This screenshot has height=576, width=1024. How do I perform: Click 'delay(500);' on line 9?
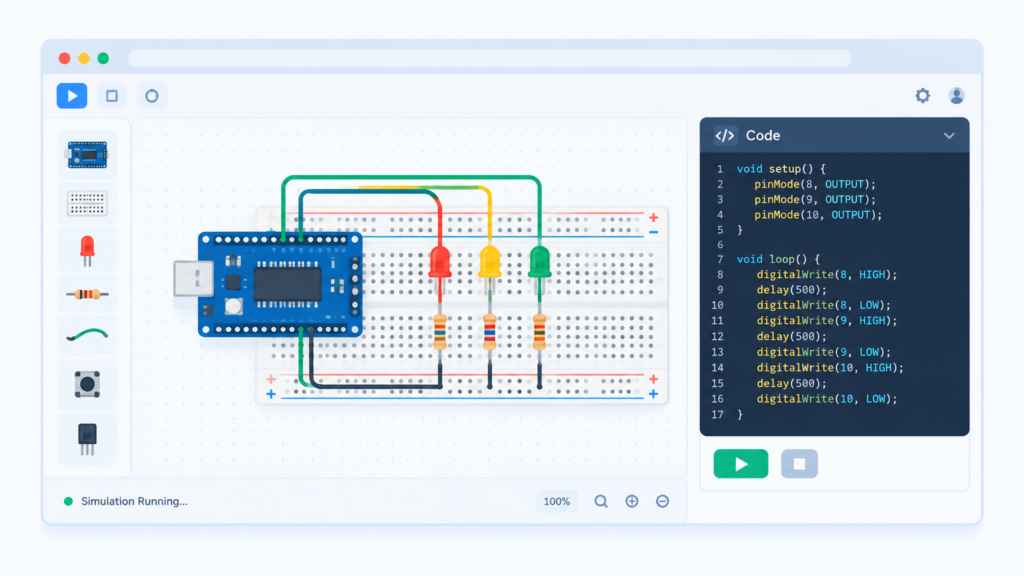[792, 290]
